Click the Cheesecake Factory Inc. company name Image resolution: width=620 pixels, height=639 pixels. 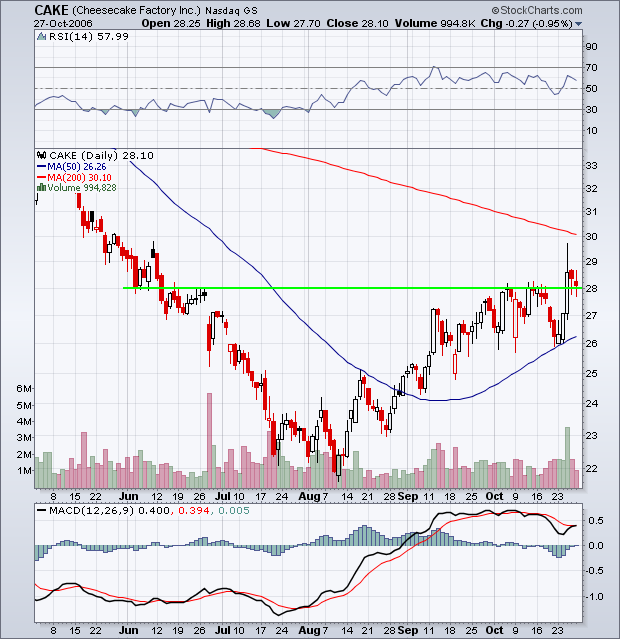pyautogui.click(x=138, y=11)
